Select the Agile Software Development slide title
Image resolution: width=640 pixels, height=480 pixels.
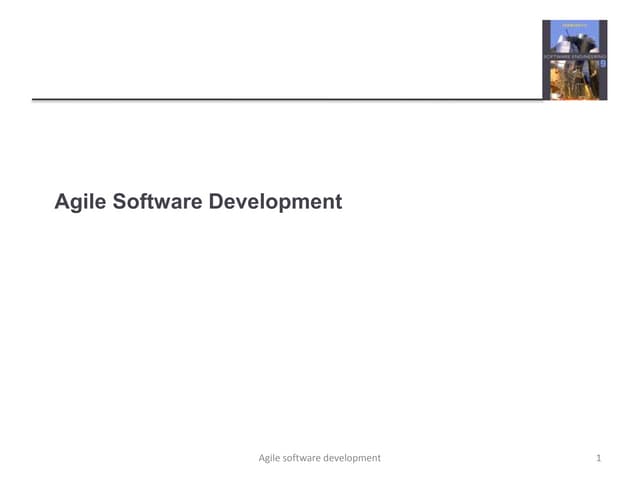click(x=198, y=202)
